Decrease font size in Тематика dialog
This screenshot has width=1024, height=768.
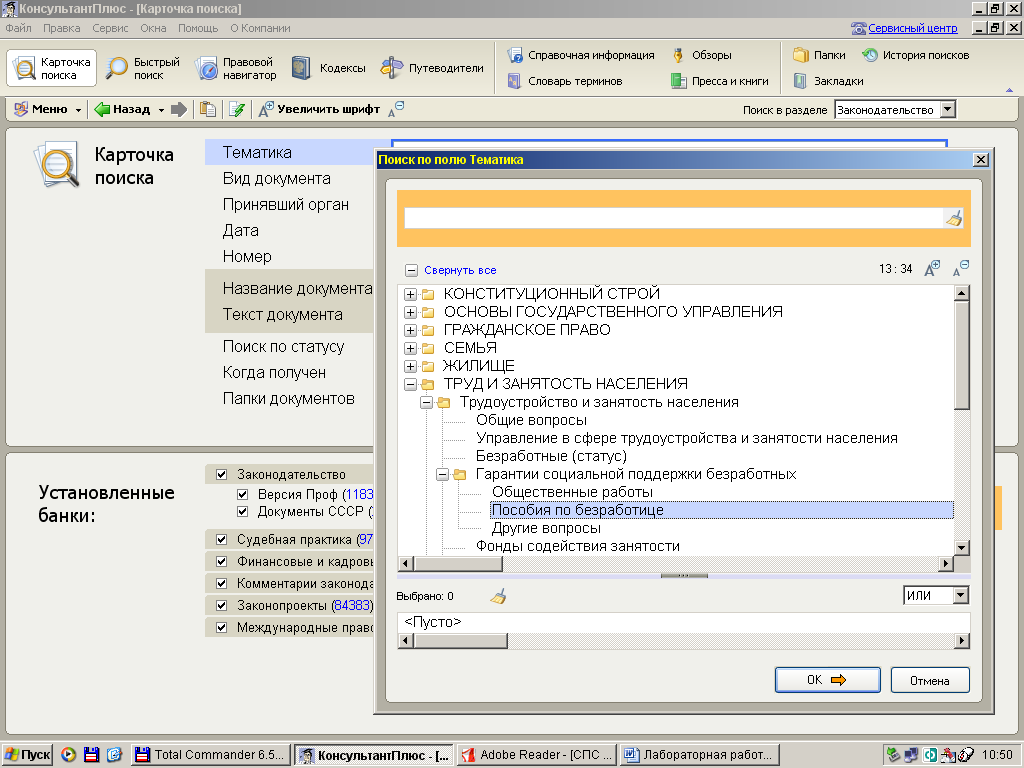961,268
